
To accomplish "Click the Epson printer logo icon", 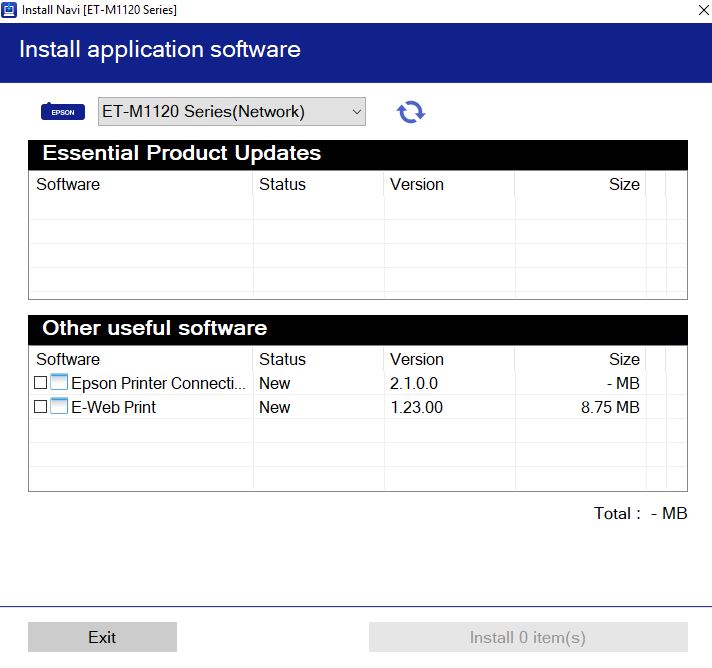I will tap(63, 111).
